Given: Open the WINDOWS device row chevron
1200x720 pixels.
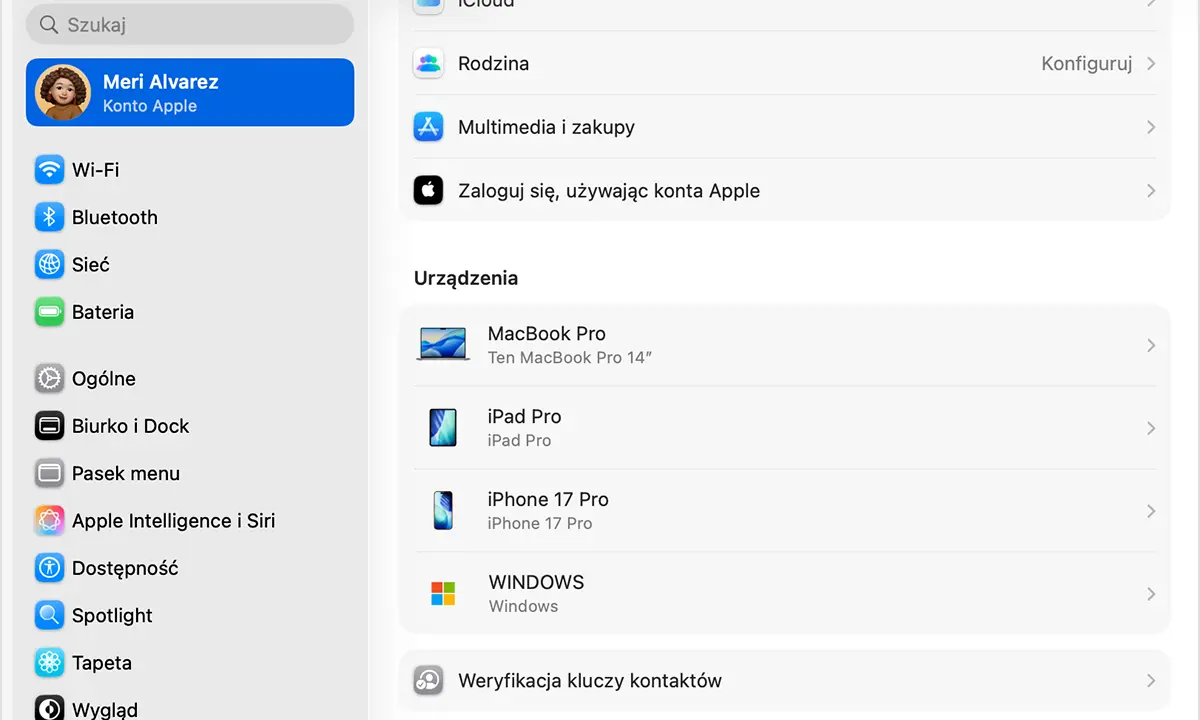Looking at the screenshot, I should coord(1151,594).
